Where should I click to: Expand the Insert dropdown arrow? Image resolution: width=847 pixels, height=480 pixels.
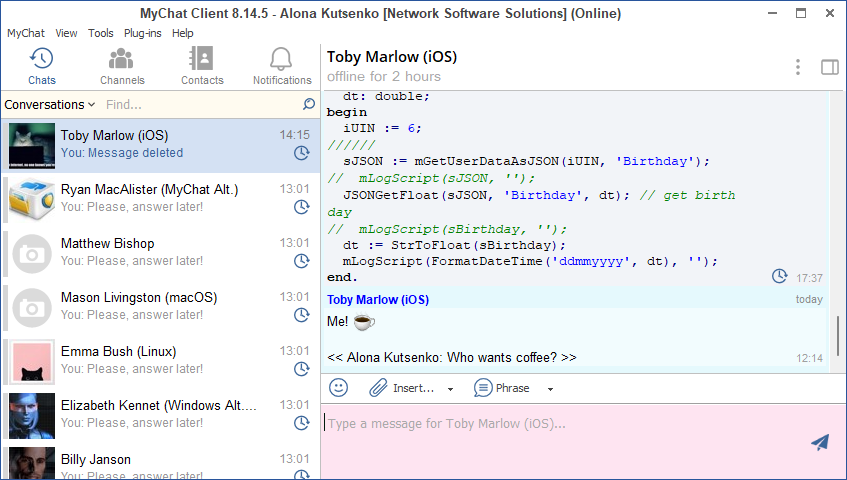(x=450, y=389)
